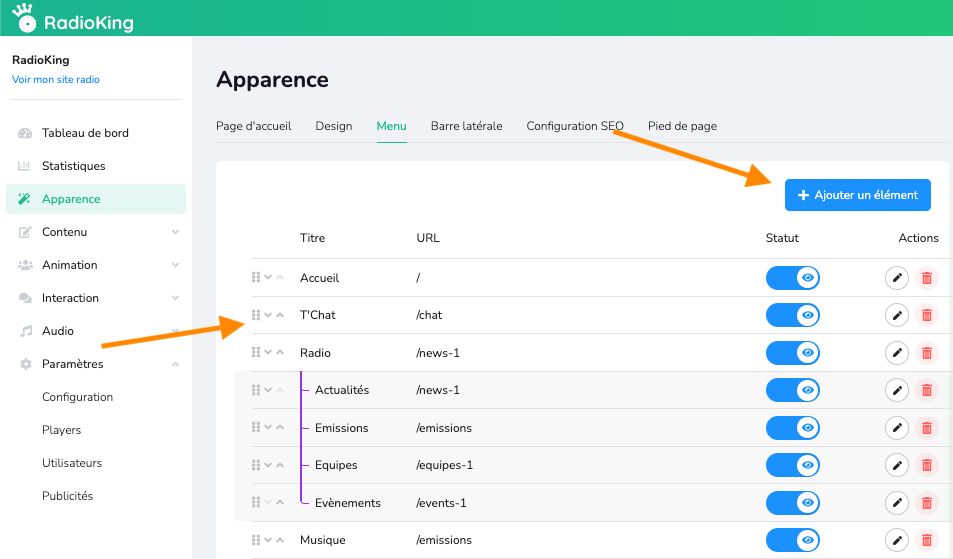
Task: Toggle visibility status of Accueil
Action: [792, 278]
